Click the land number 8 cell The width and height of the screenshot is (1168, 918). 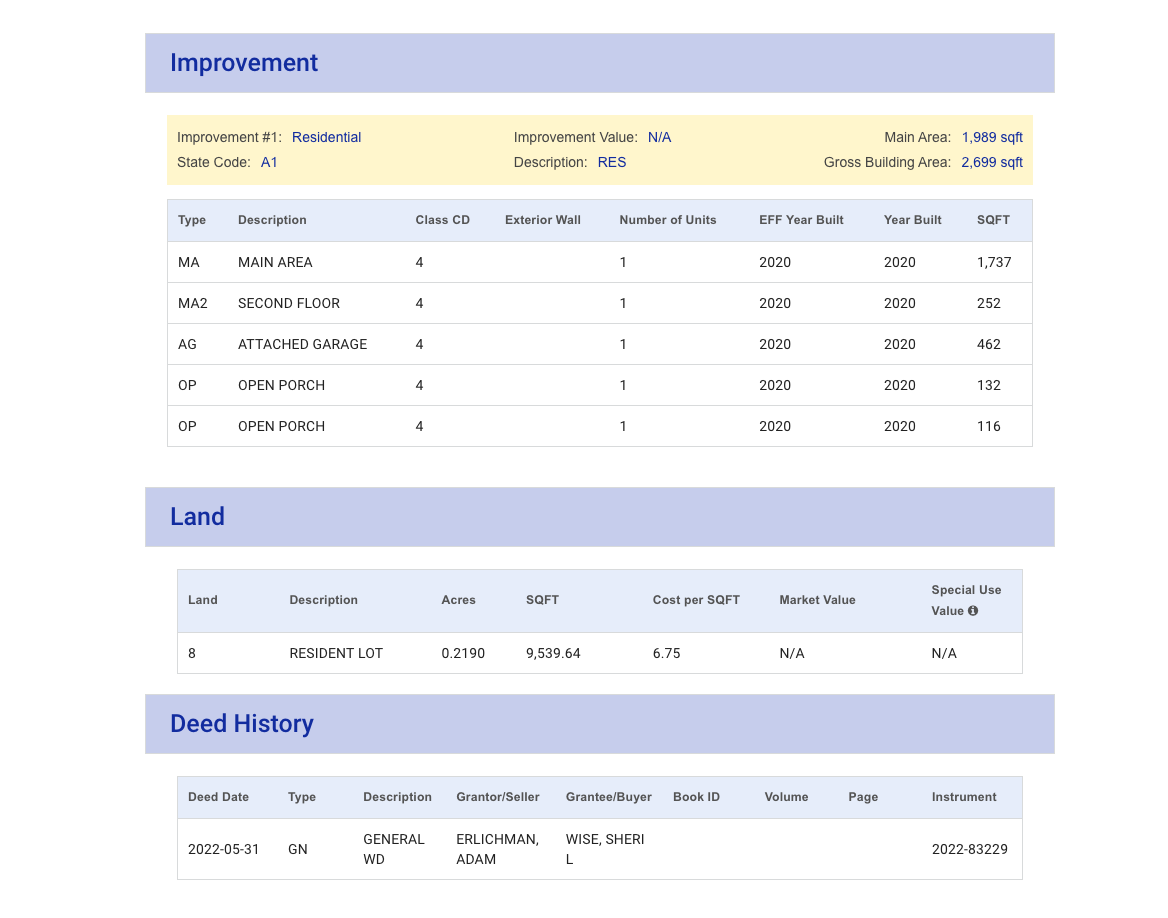coord(191,653)
